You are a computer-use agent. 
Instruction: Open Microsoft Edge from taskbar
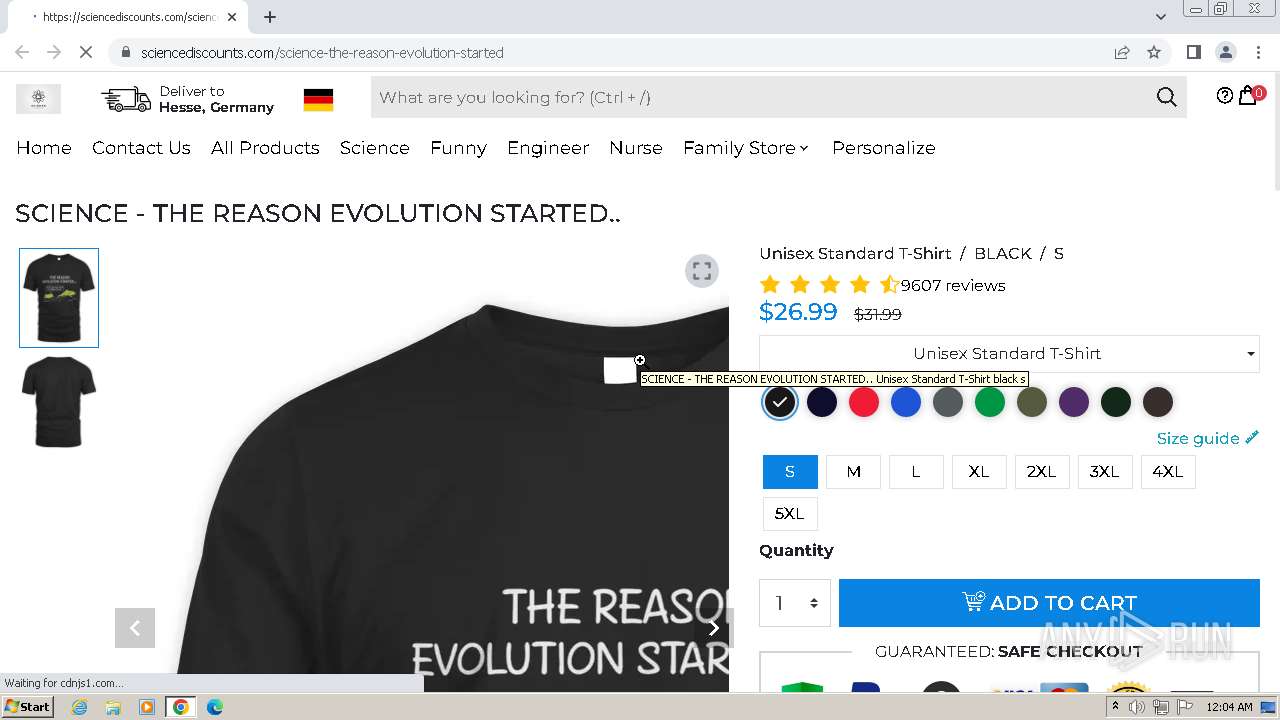(214, 707)
